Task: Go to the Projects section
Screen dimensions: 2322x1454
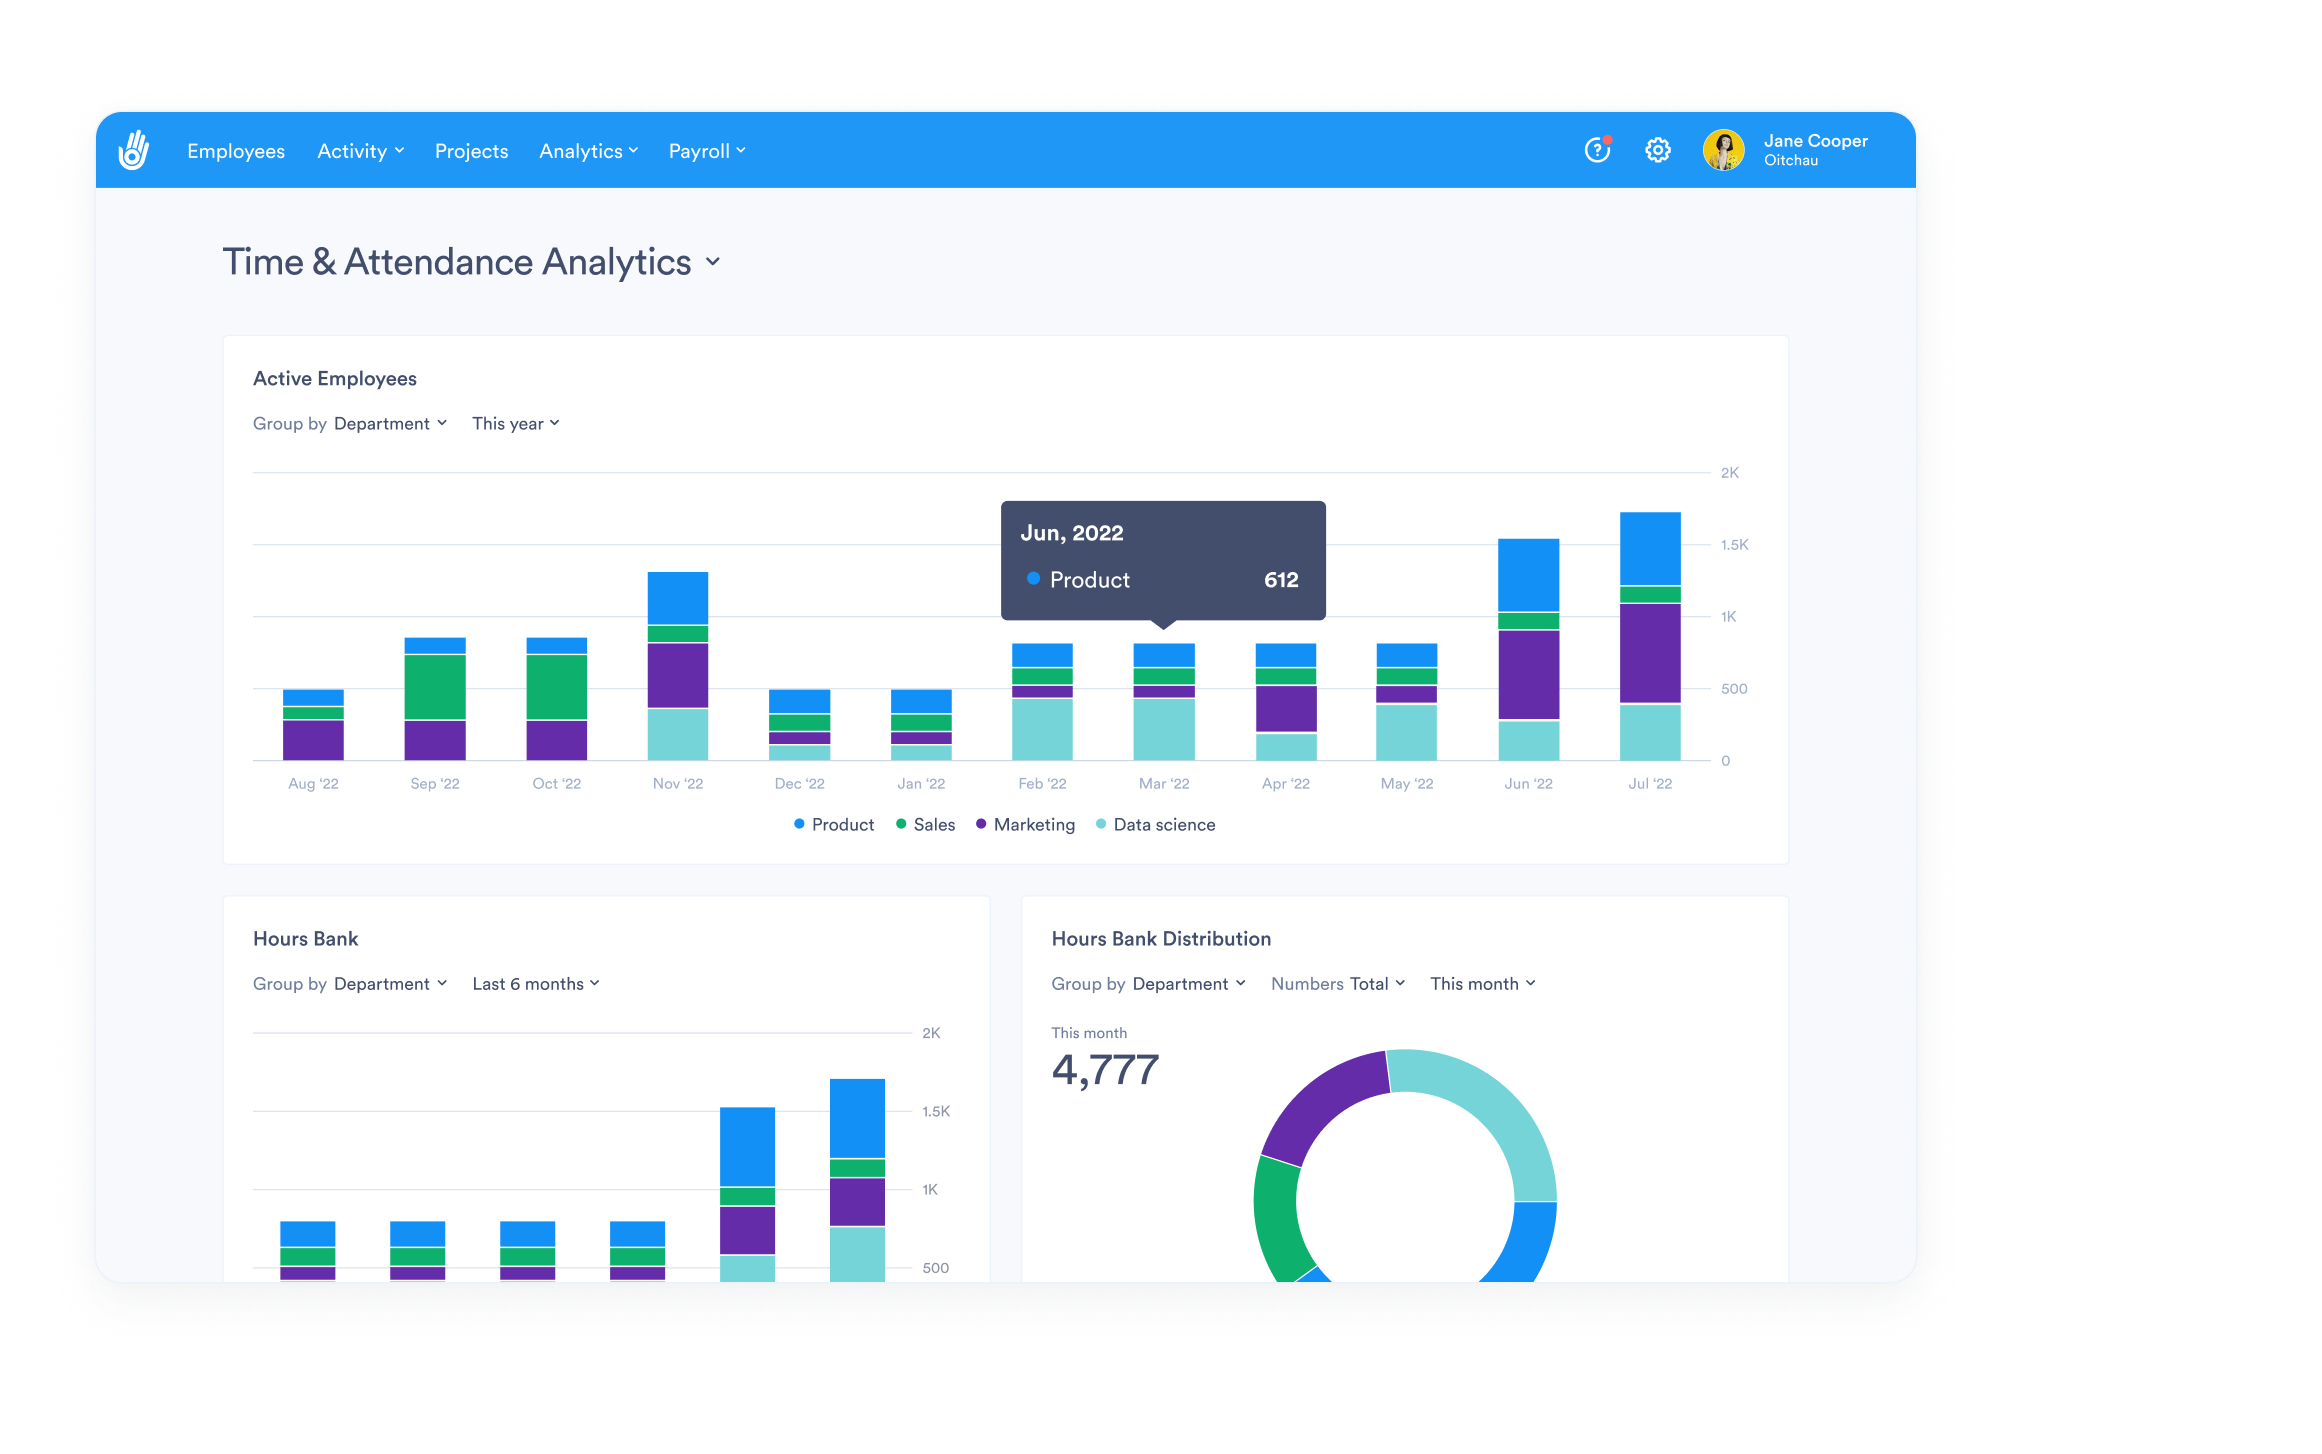Action: click(471, 150)
